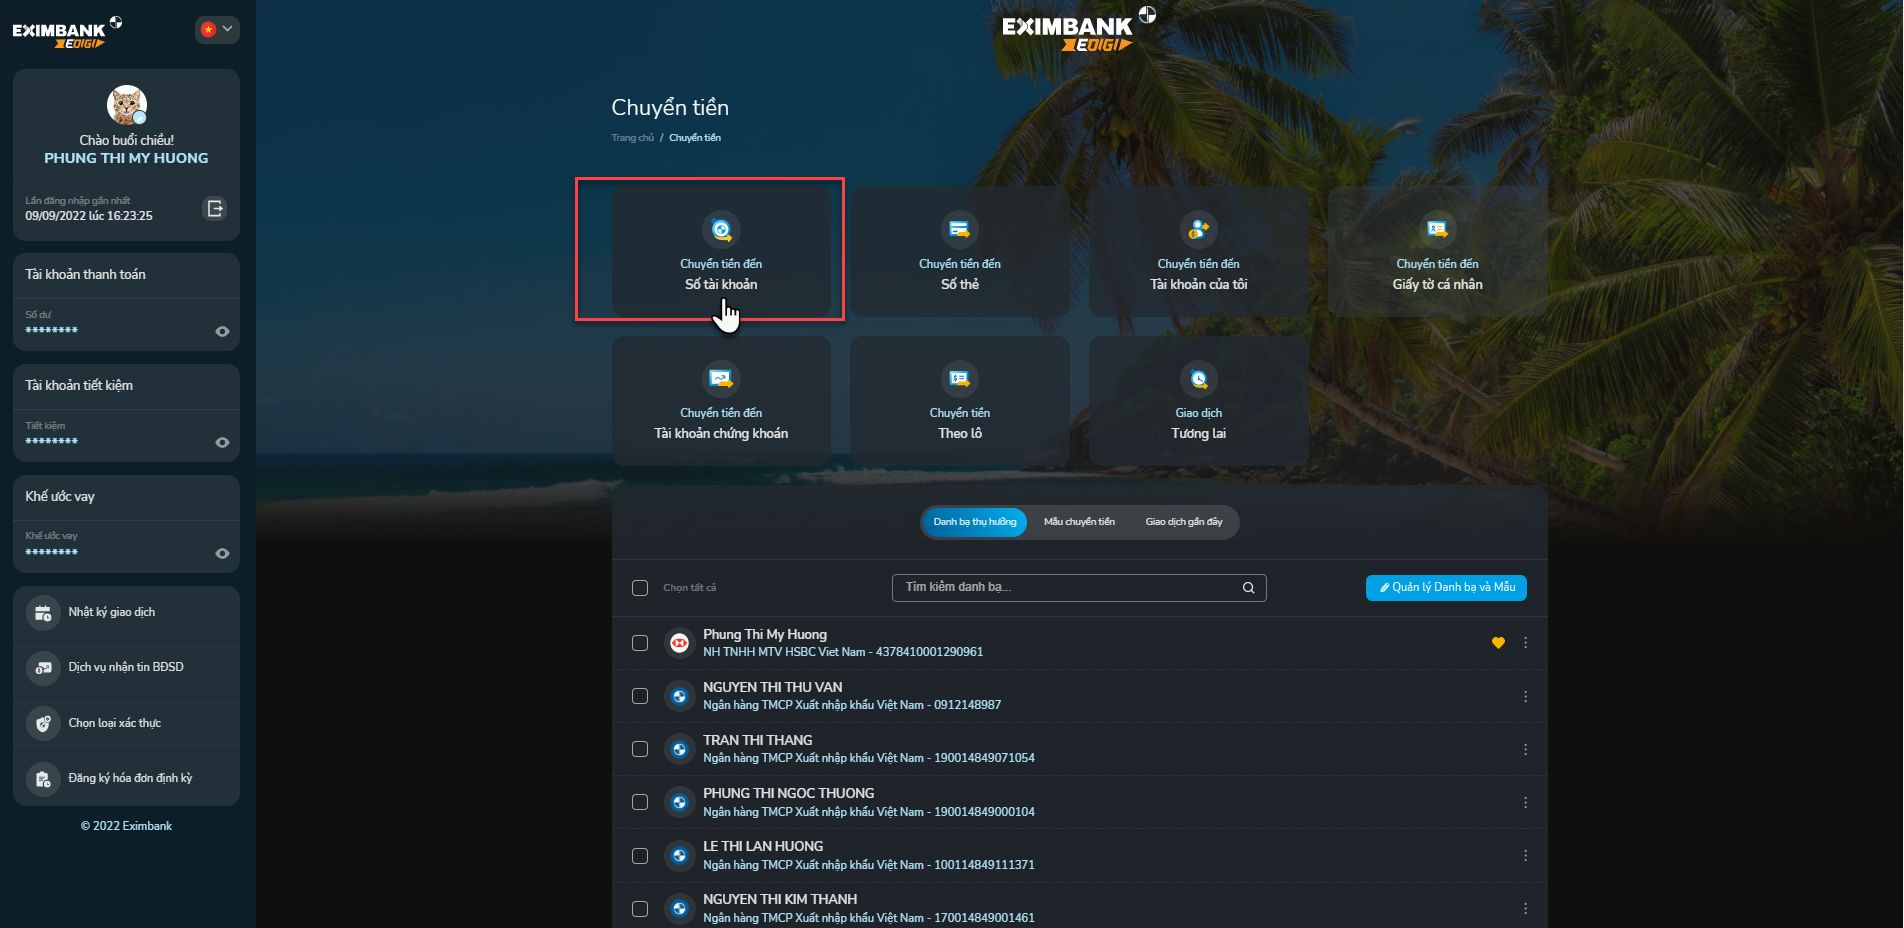Reveal the savings account balance
Screen dimensions: 1904x928
coord(222,443)
